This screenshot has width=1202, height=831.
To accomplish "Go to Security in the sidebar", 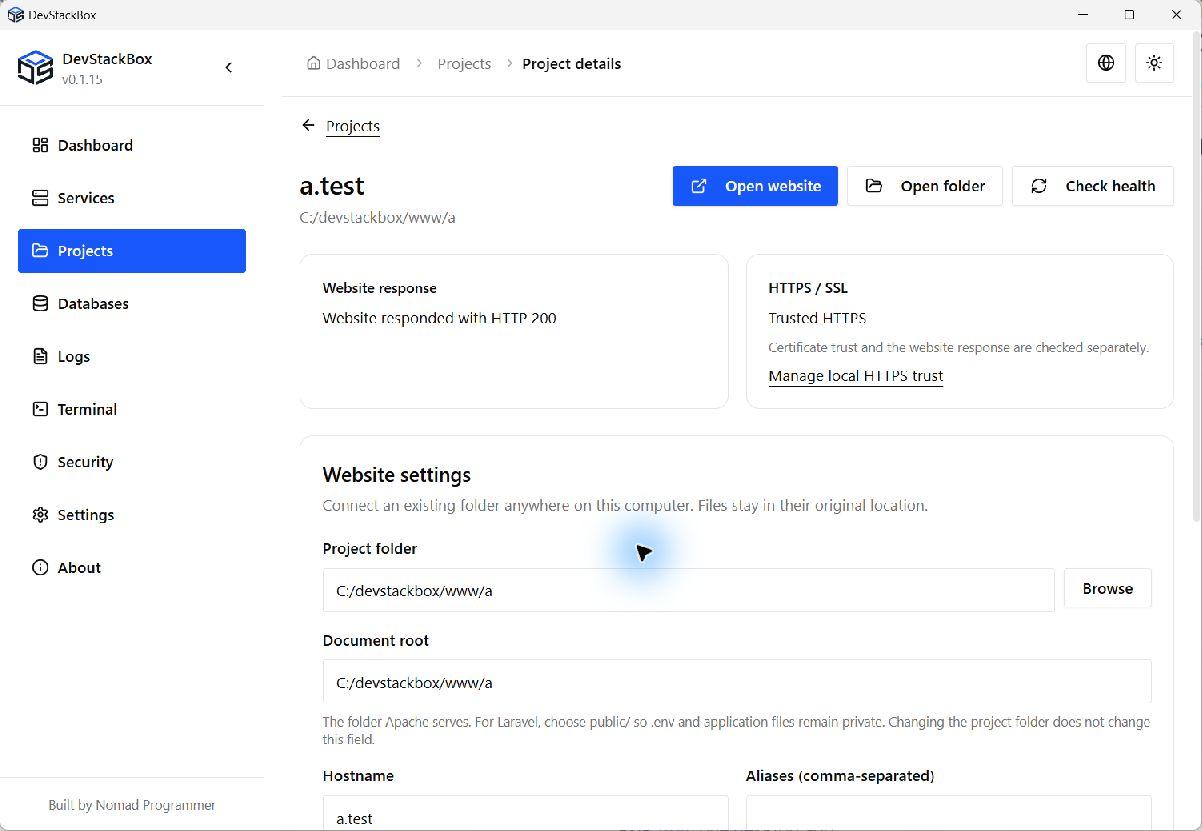I will point(132,462).
